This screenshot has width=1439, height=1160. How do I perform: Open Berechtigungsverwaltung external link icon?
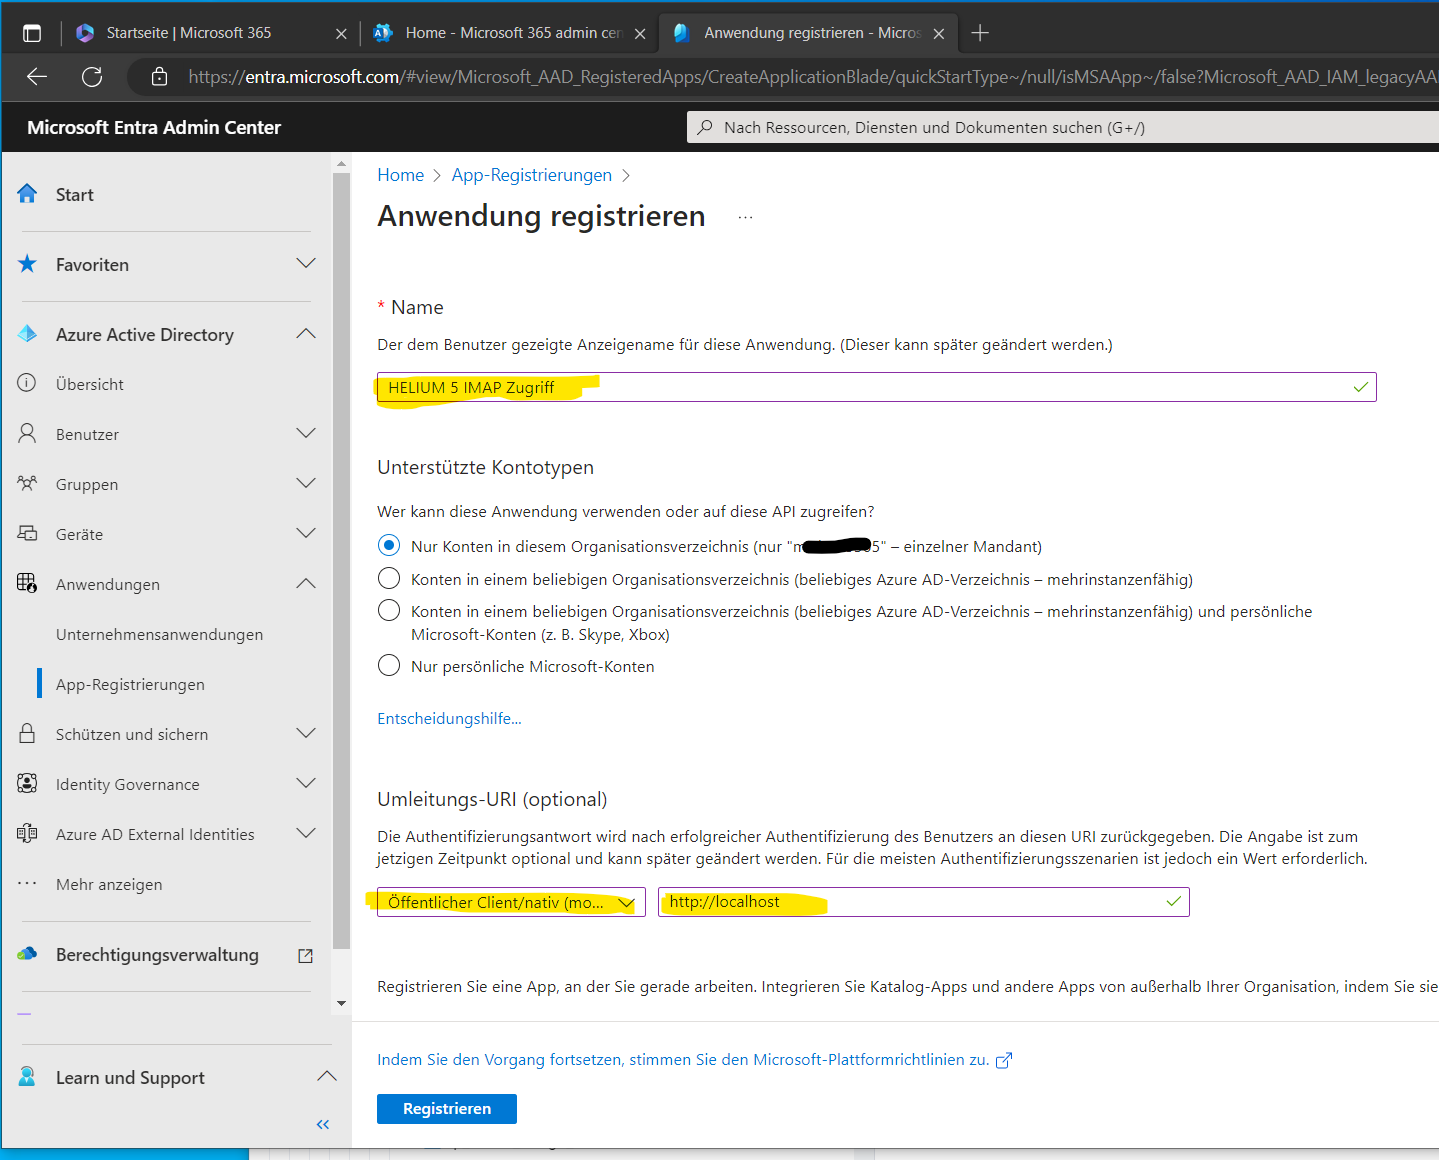click(x=306, y=956)
